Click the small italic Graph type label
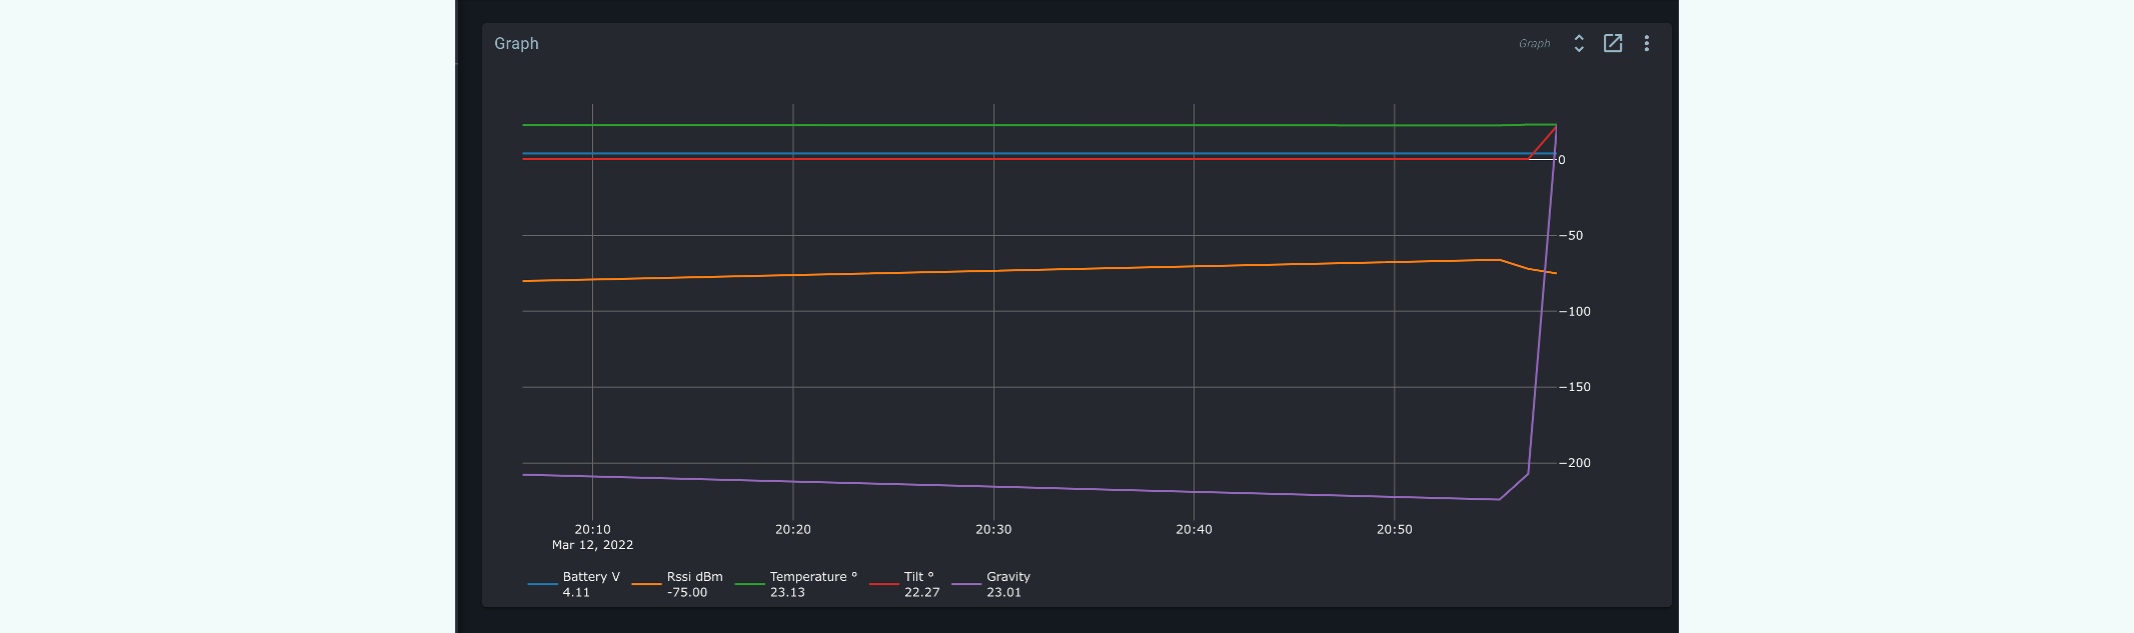This screenshot has width=2134, height=633. click(x=1534, y=44)
